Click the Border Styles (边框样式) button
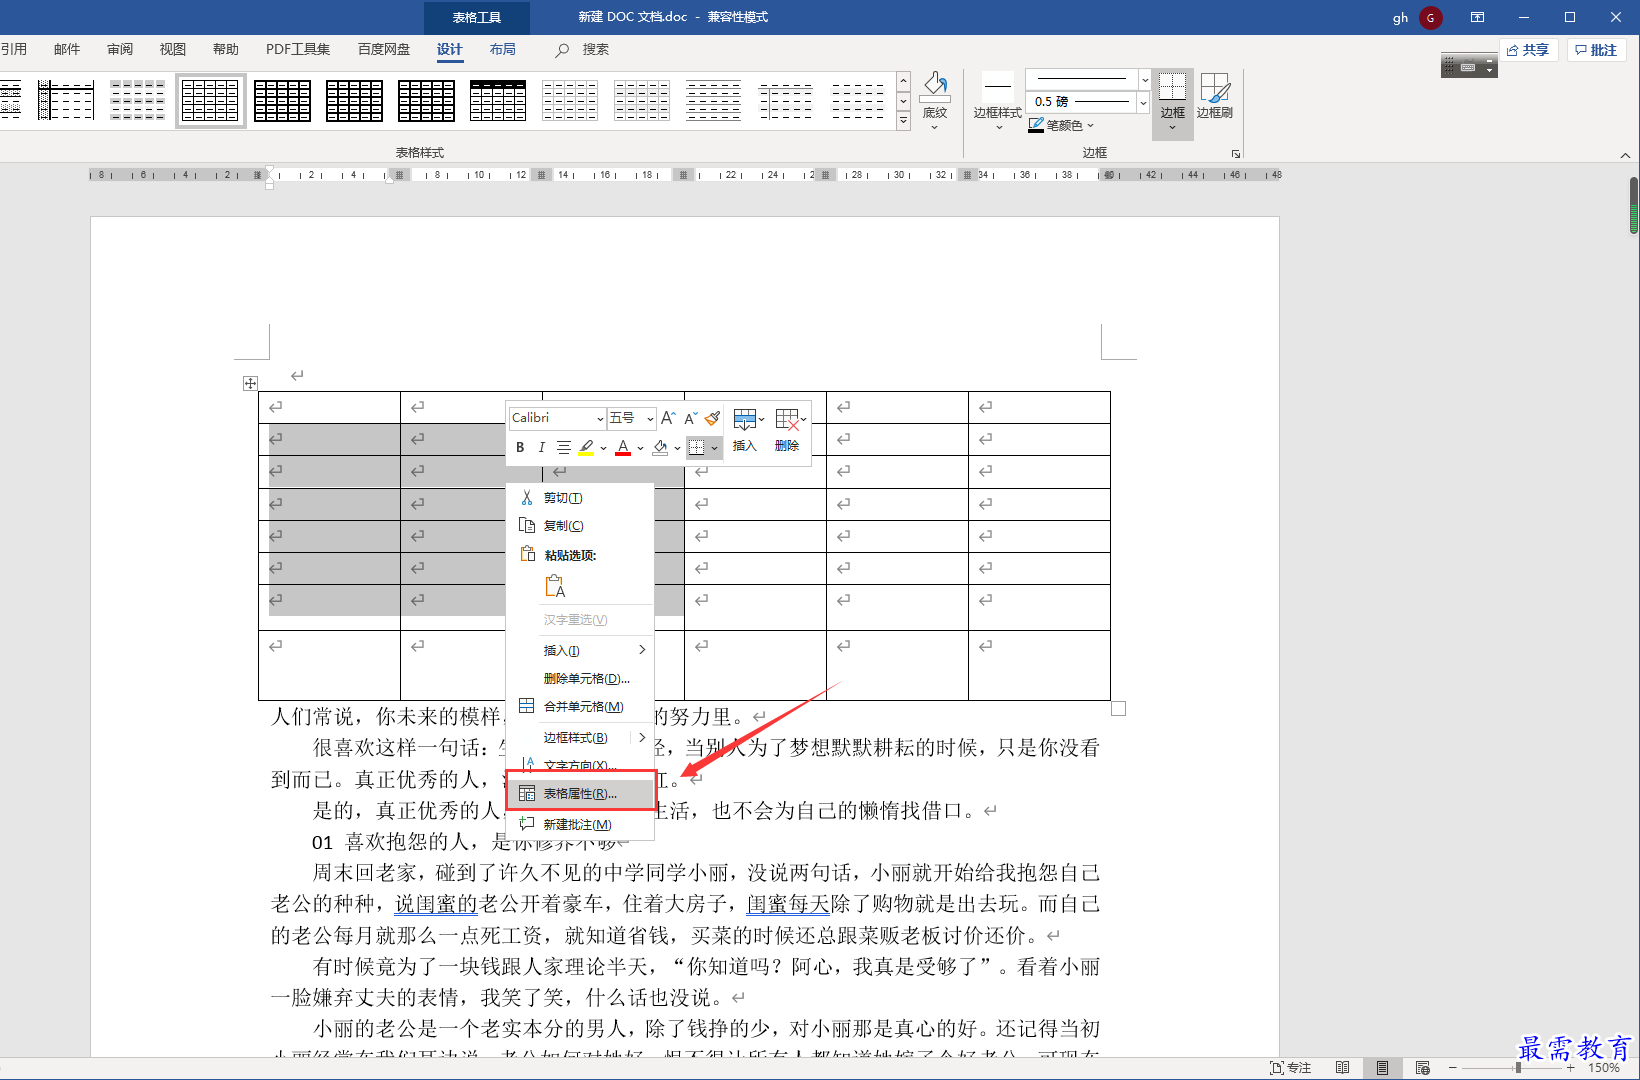This screenshot has width=1640, height=1080. tap(997, 100)
